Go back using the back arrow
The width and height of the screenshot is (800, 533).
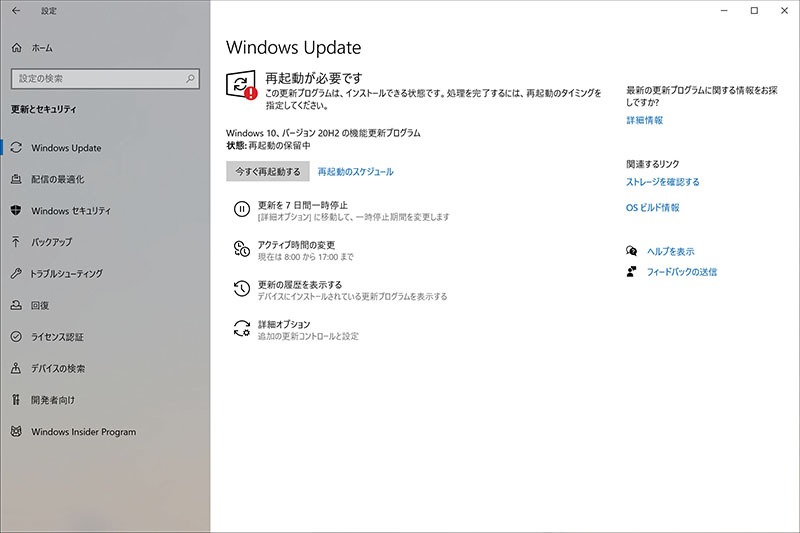coord(16,11)
